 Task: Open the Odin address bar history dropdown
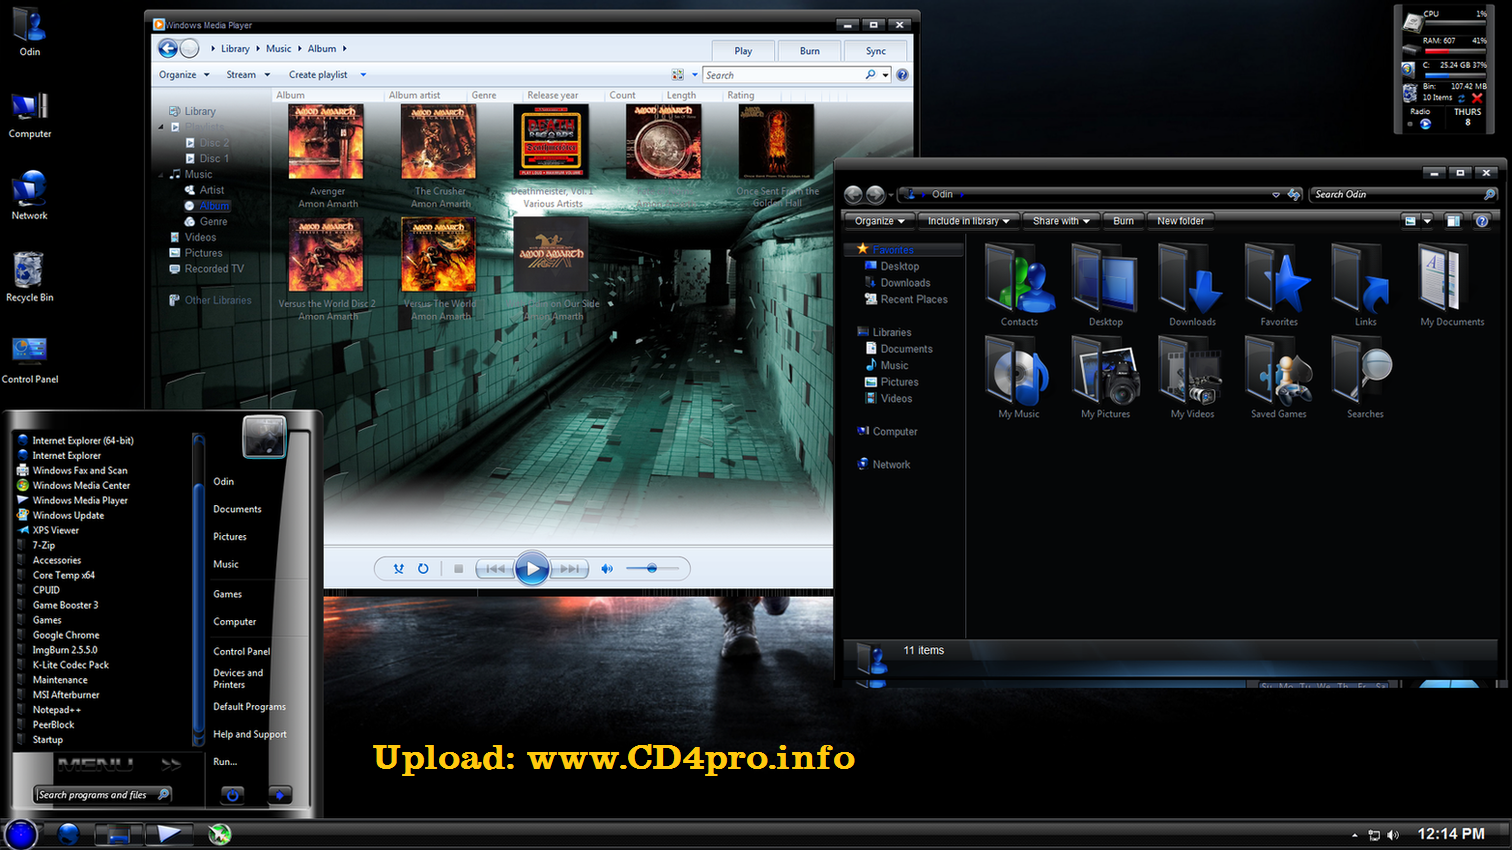coord(1275,194)
